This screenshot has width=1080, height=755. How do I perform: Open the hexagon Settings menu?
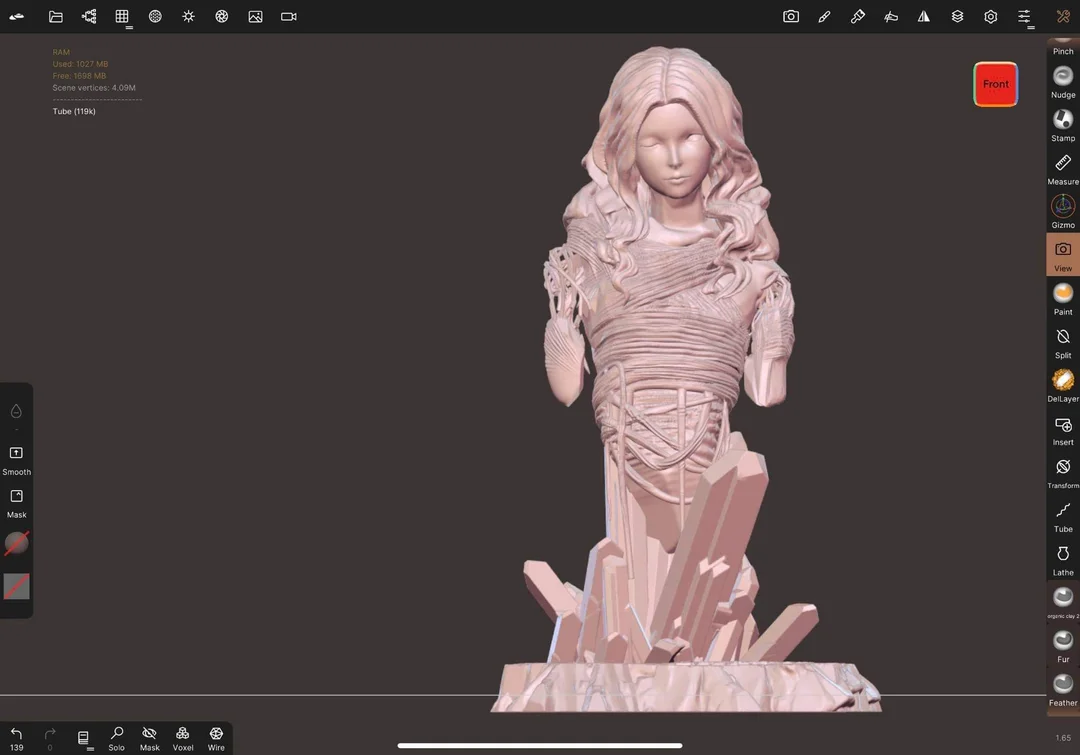pos(990,17)
